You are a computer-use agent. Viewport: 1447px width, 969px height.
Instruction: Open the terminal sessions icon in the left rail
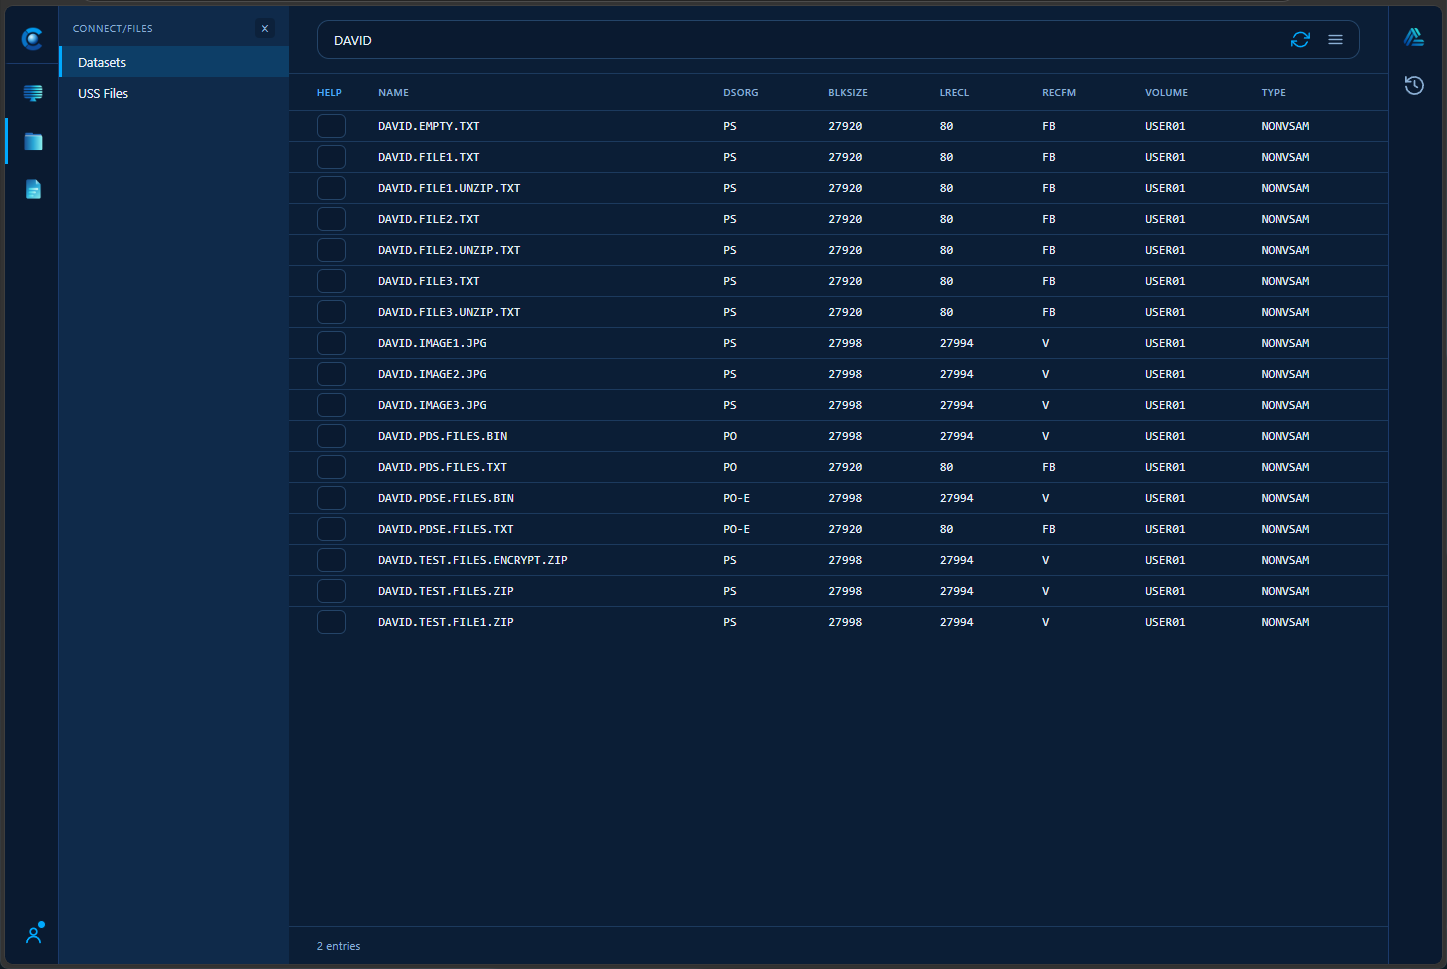(x=33, y=93)
